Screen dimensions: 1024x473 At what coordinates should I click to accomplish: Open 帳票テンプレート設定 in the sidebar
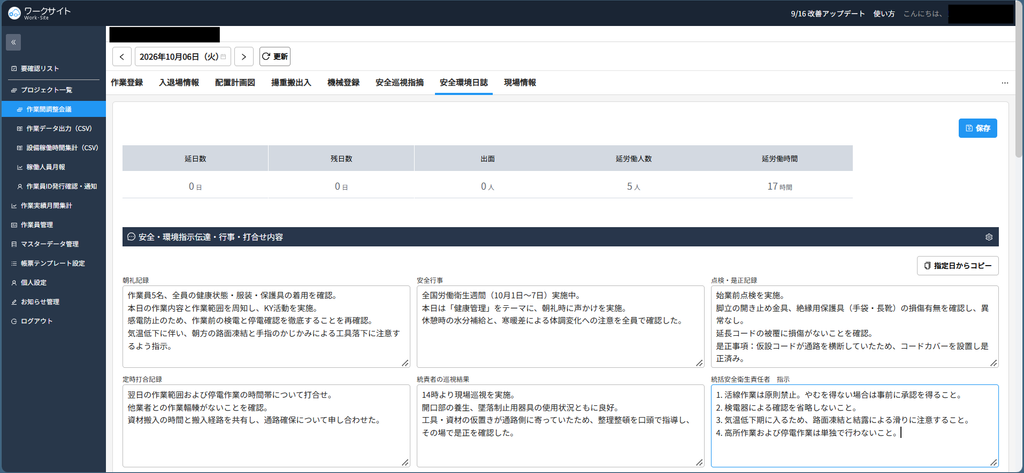(53, 263)
